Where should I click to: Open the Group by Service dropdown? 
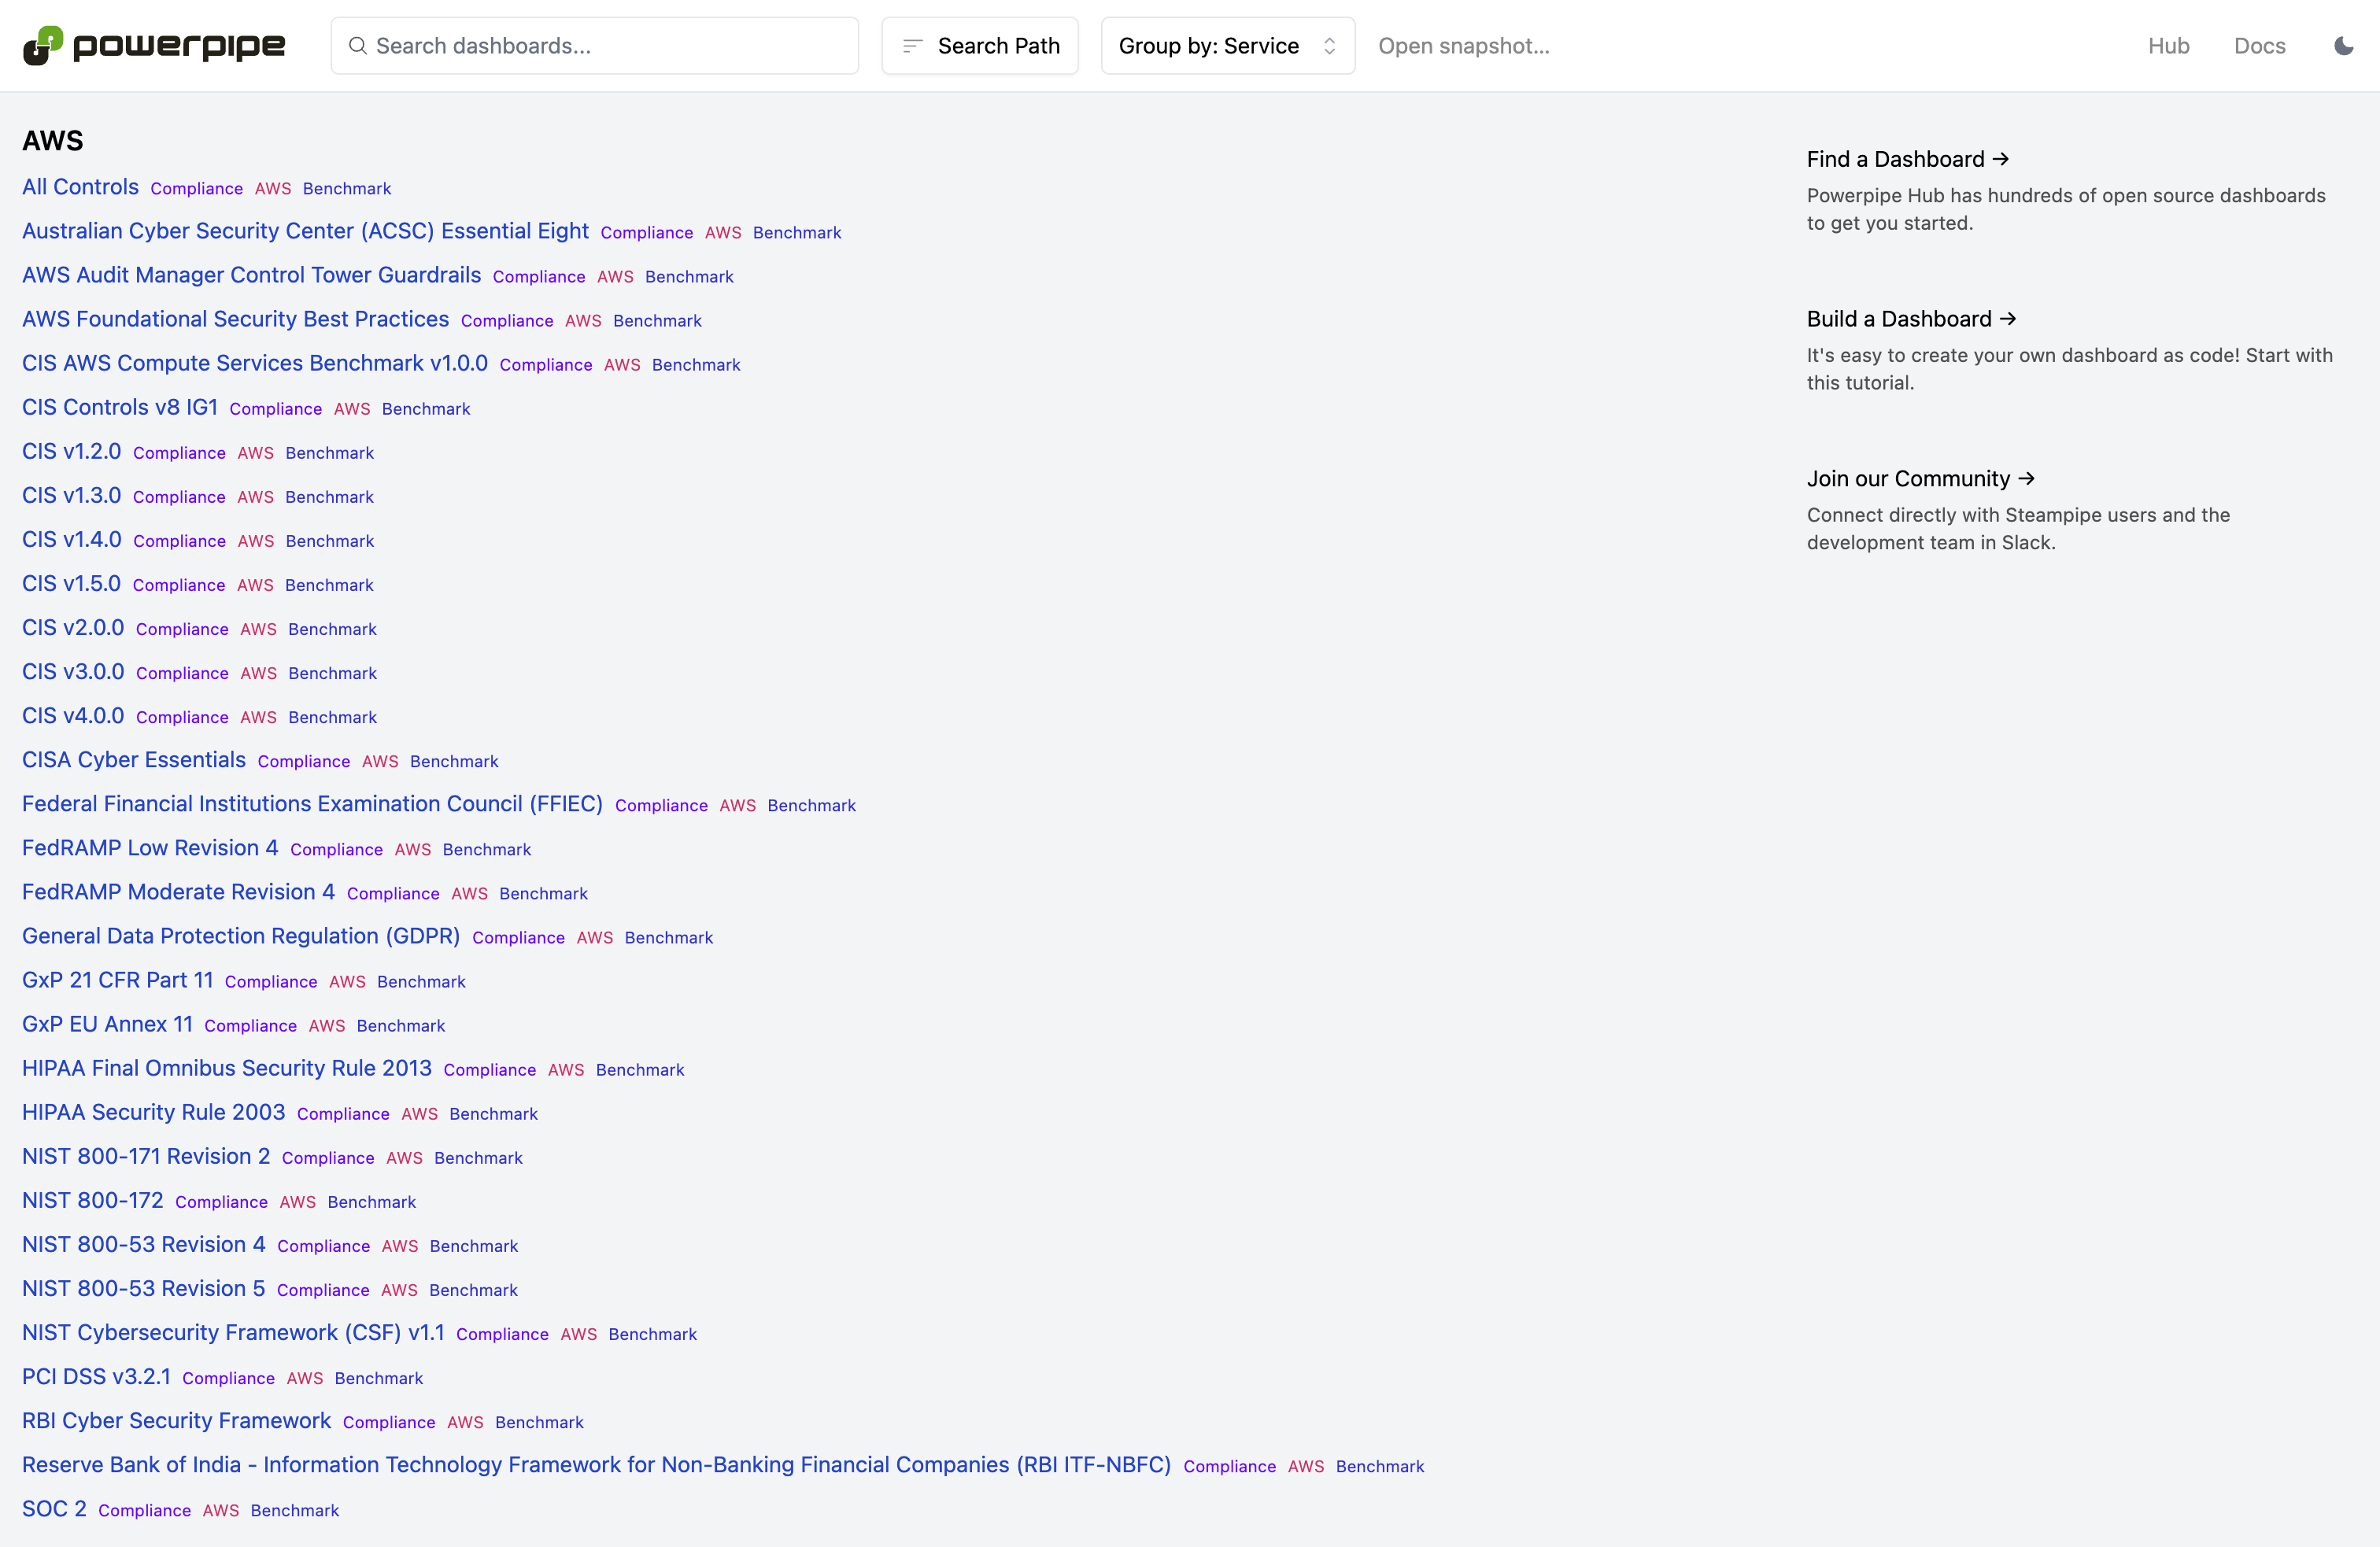pyautogui.click(x=1209, y=46)
